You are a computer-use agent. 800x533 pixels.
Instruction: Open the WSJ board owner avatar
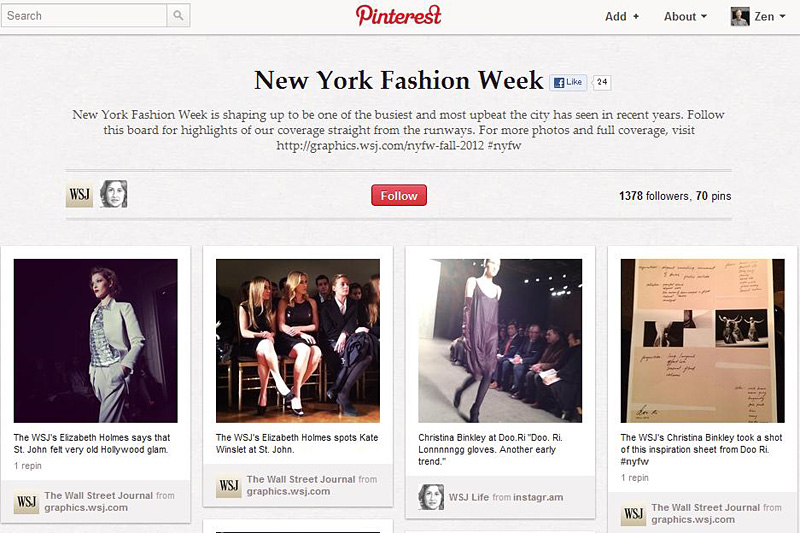click(x=80, y=194)
